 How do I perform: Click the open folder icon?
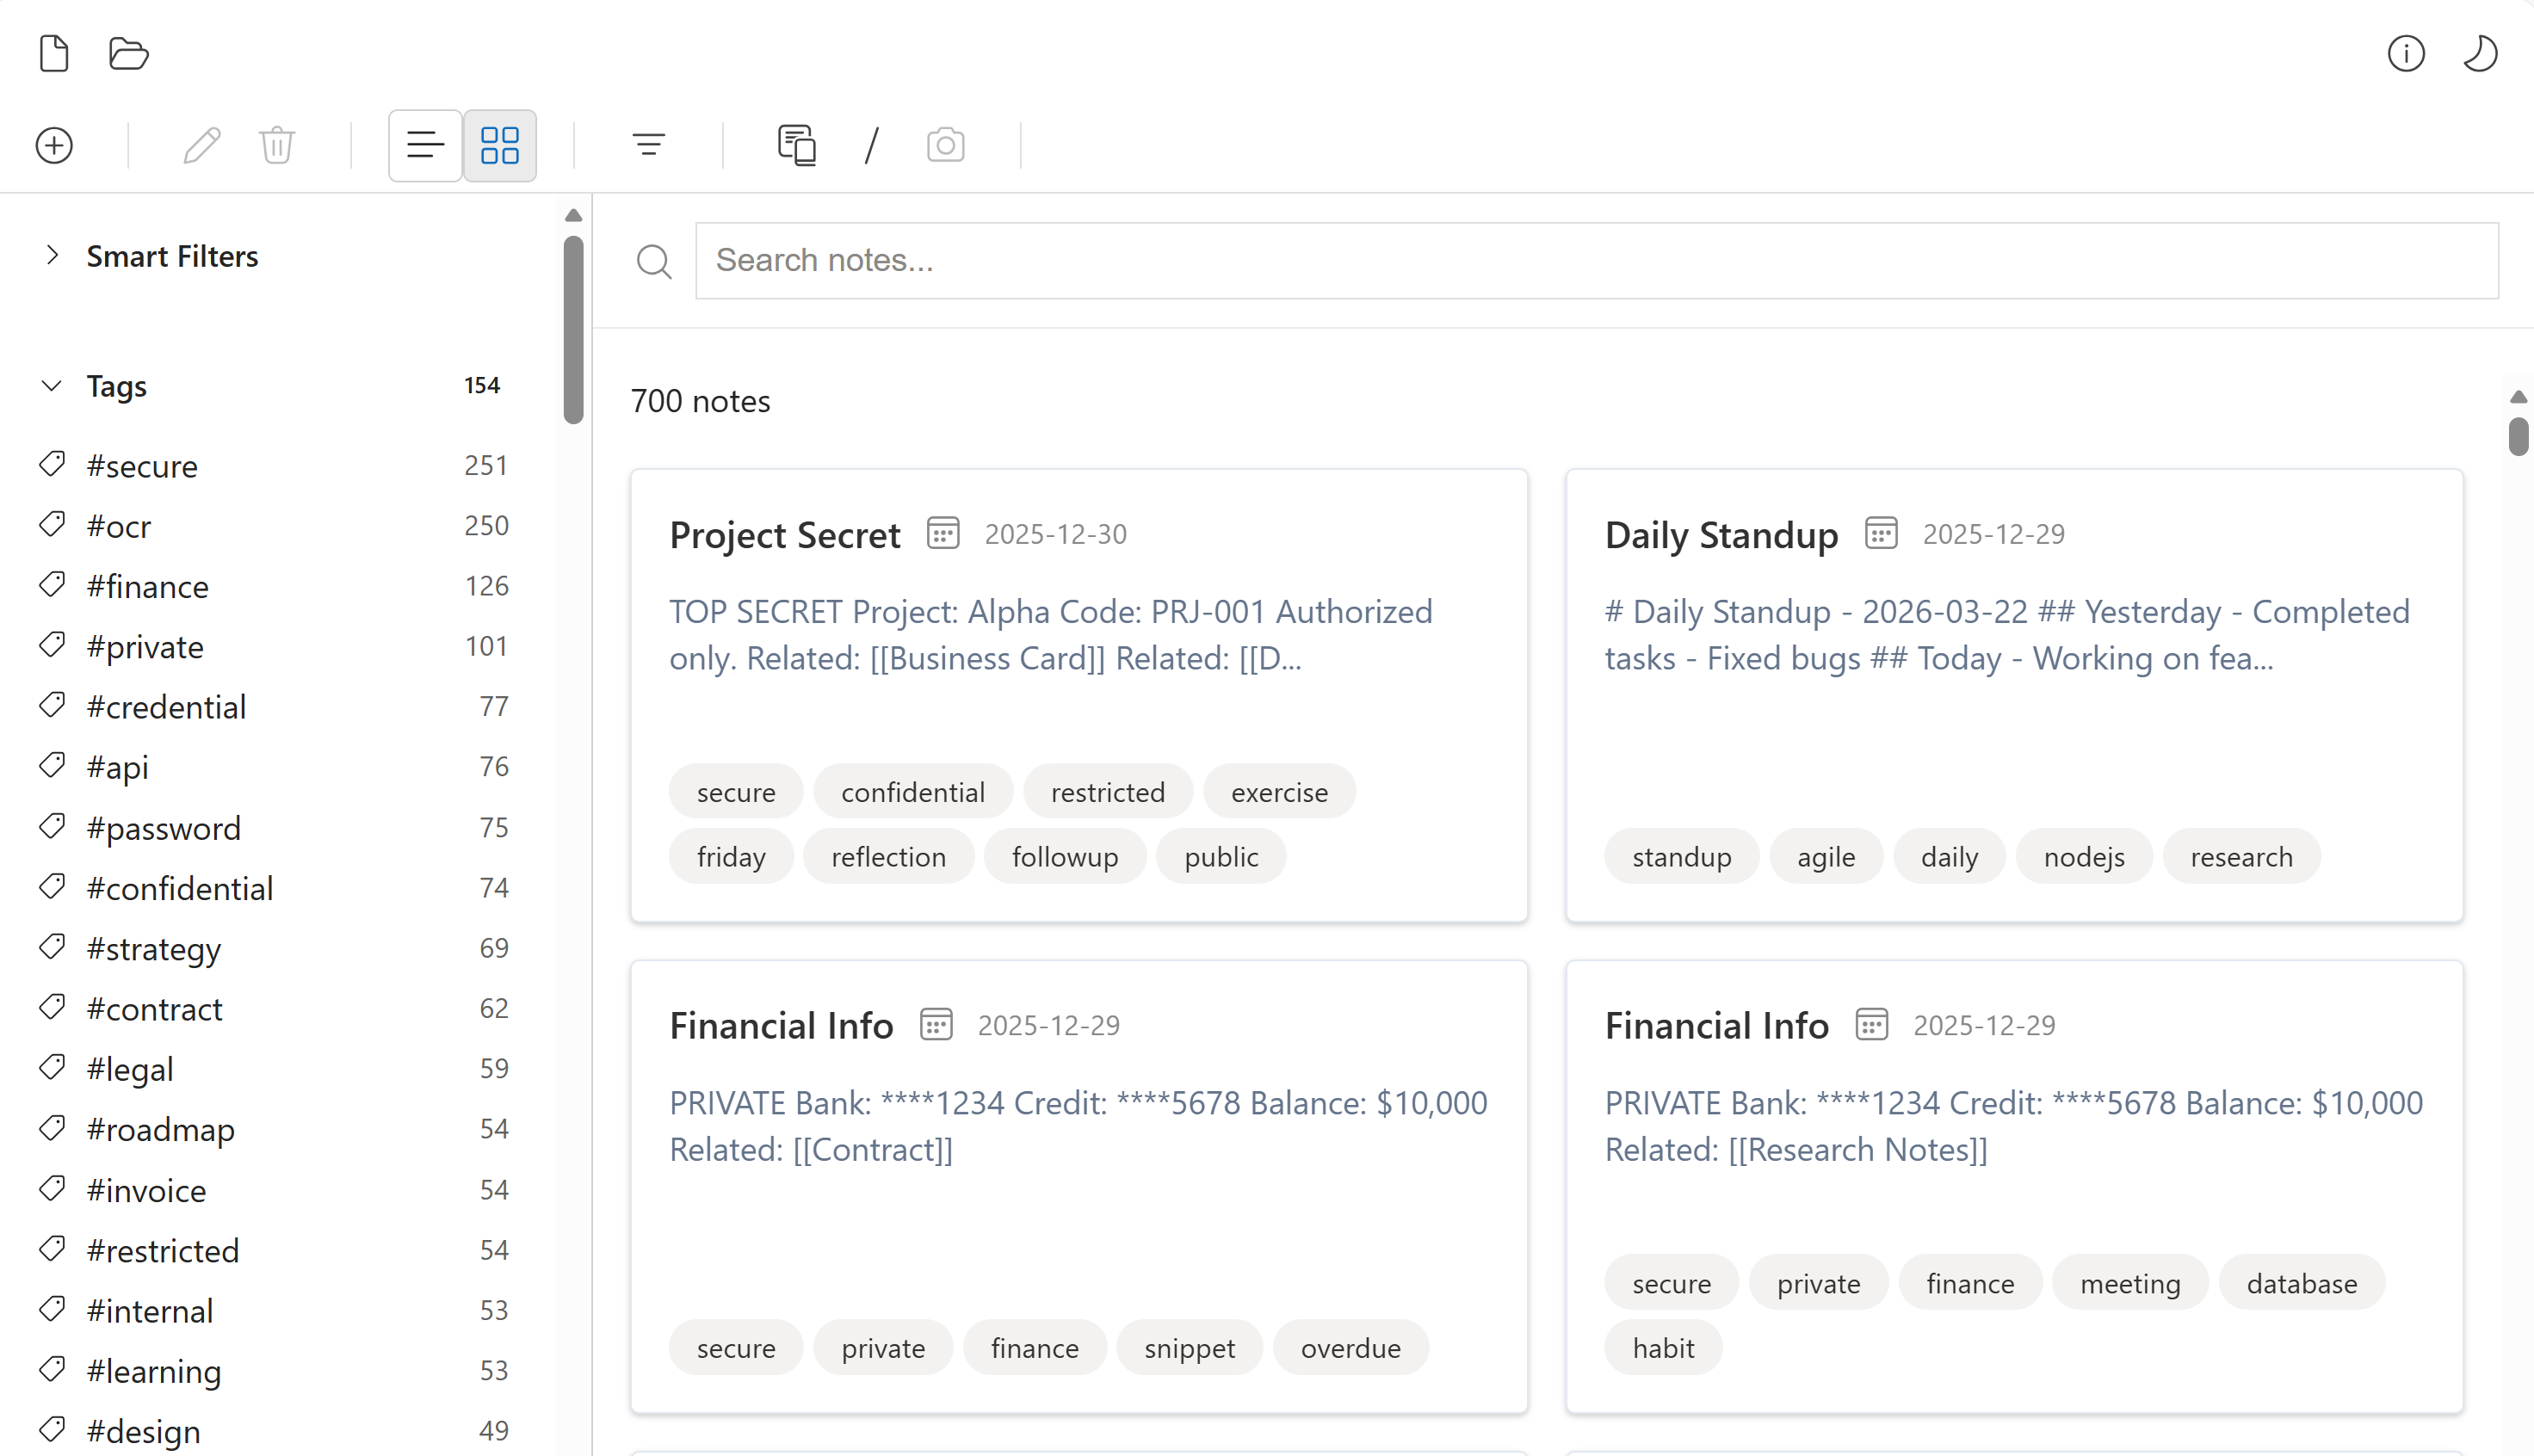[128, 53]
